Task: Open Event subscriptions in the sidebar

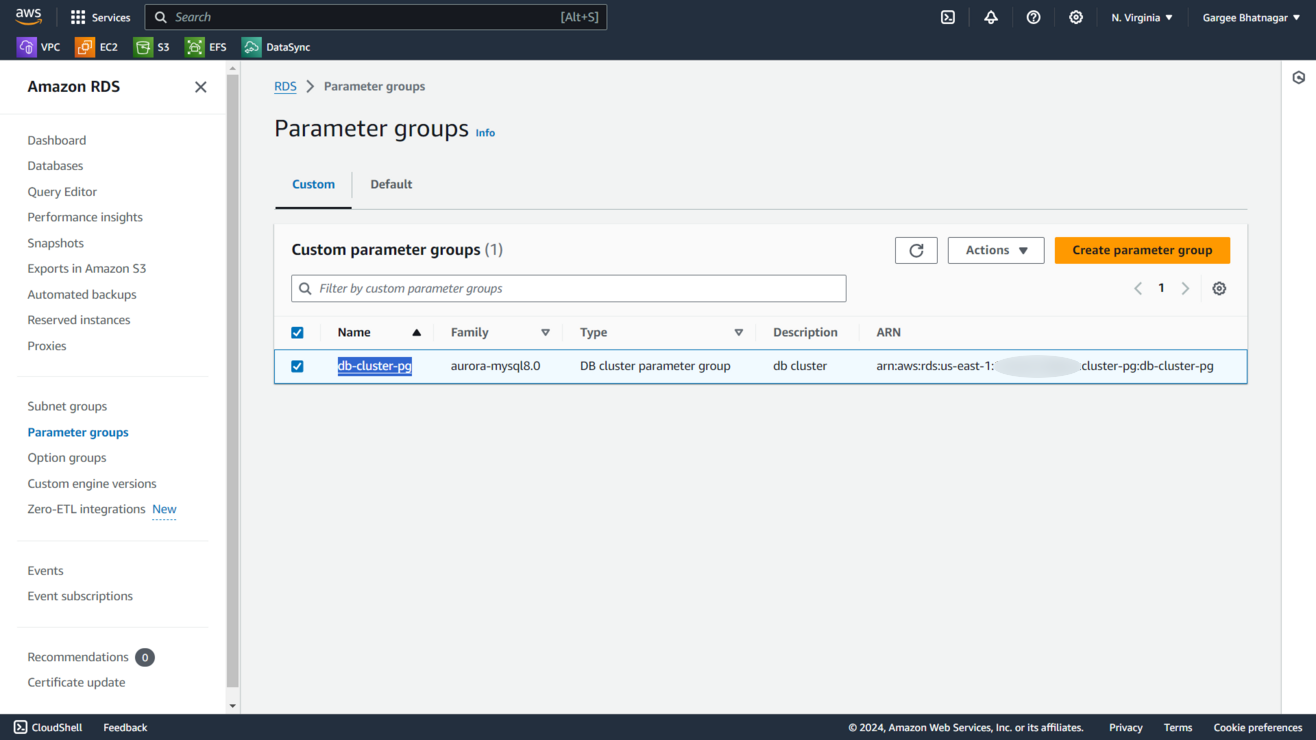Action: tap(80, 596)
